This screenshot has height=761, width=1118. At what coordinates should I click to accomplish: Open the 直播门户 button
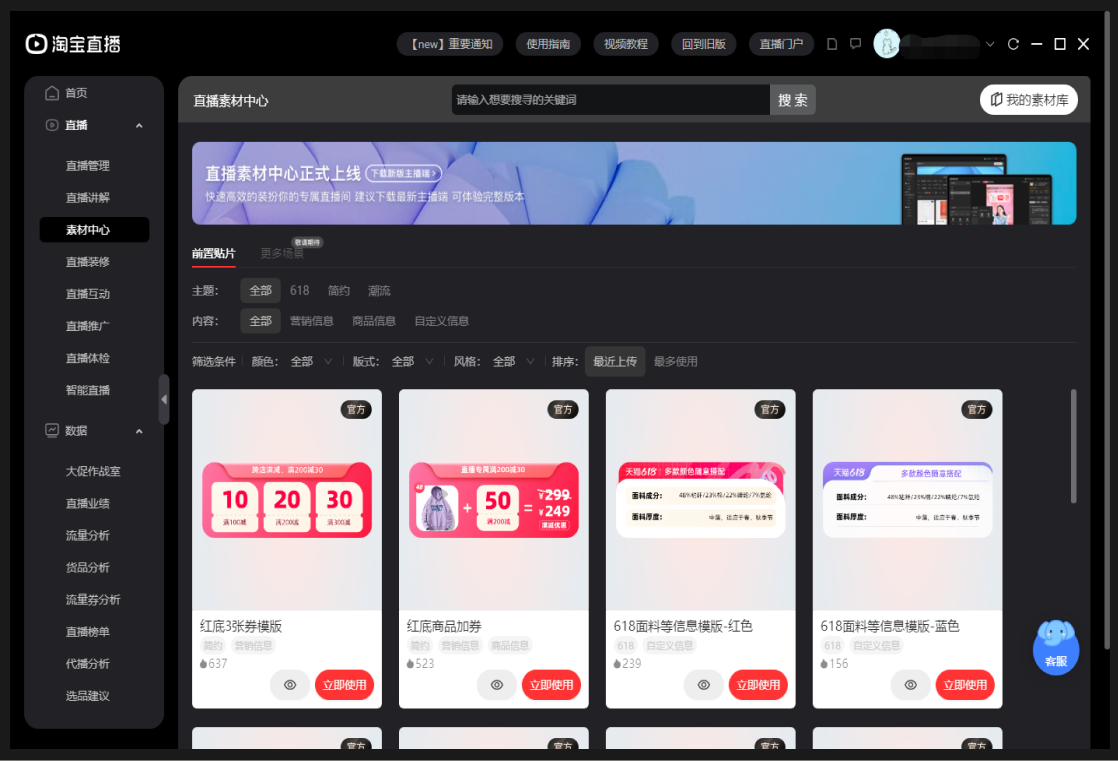pos(781,44)
